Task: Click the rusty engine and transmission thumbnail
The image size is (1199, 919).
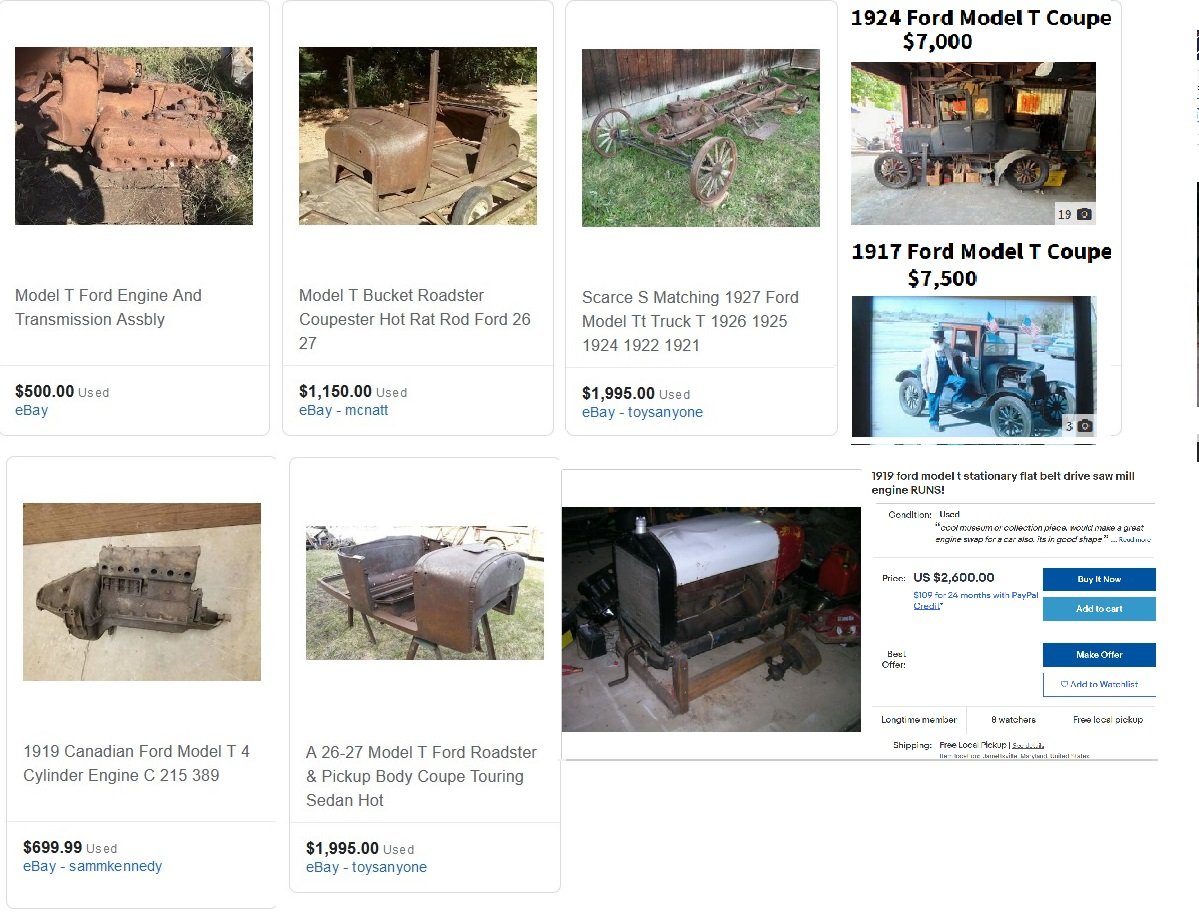Action: (134, 136)
